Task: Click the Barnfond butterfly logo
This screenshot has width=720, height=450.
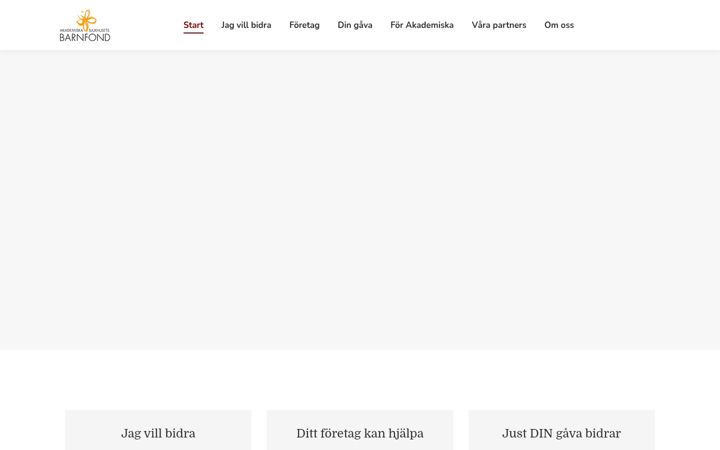Action: coord(85,25)
